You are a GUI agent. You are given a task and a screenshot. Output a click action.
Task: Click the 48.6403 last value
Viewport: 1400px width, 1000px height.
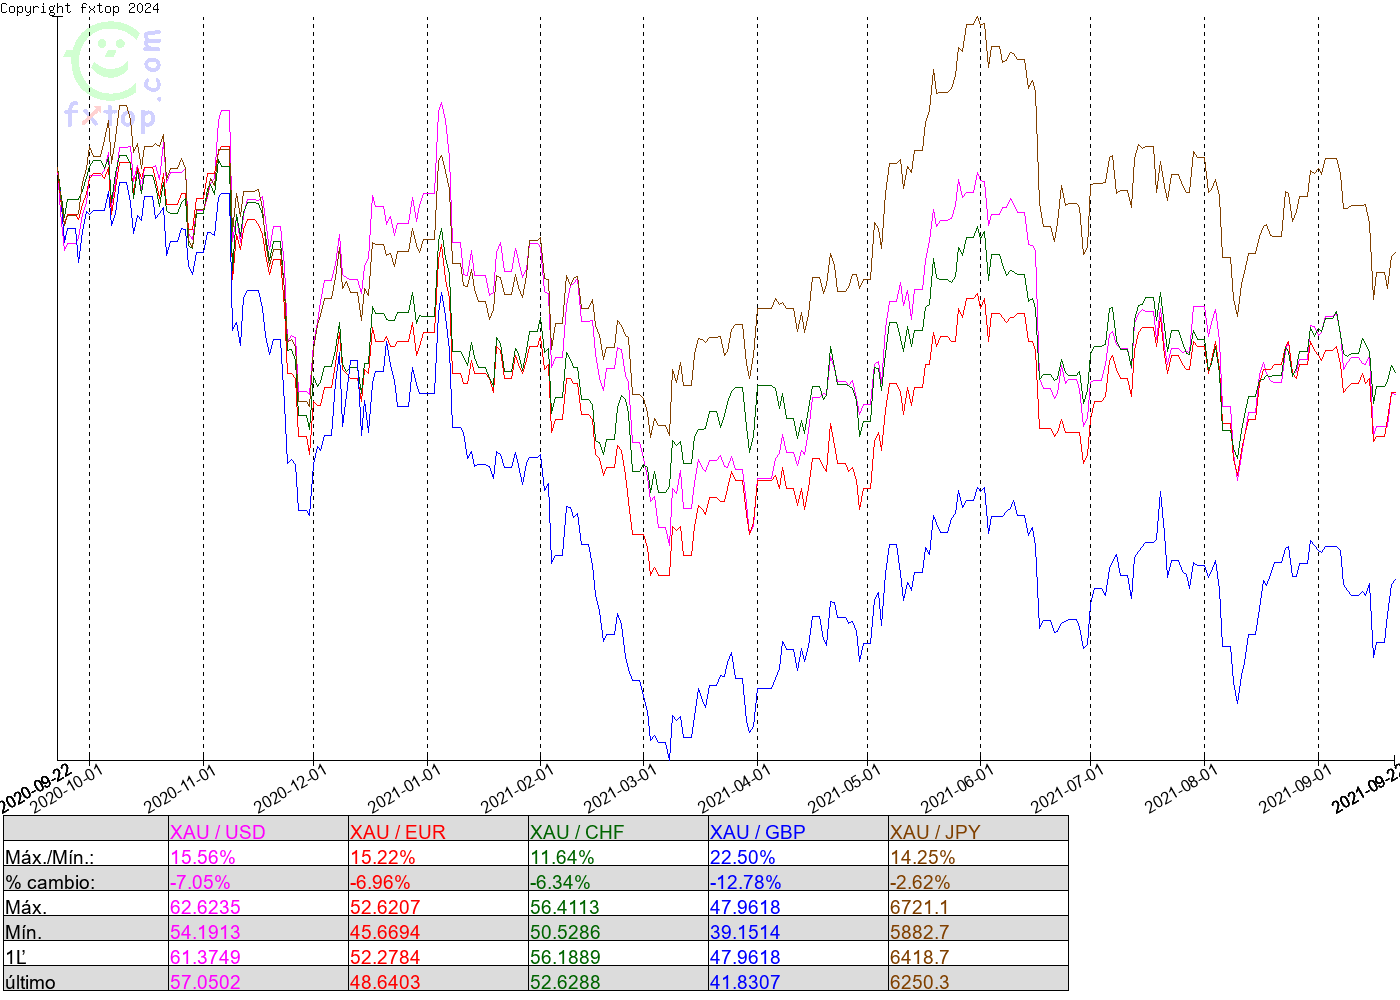click(385, 982)
